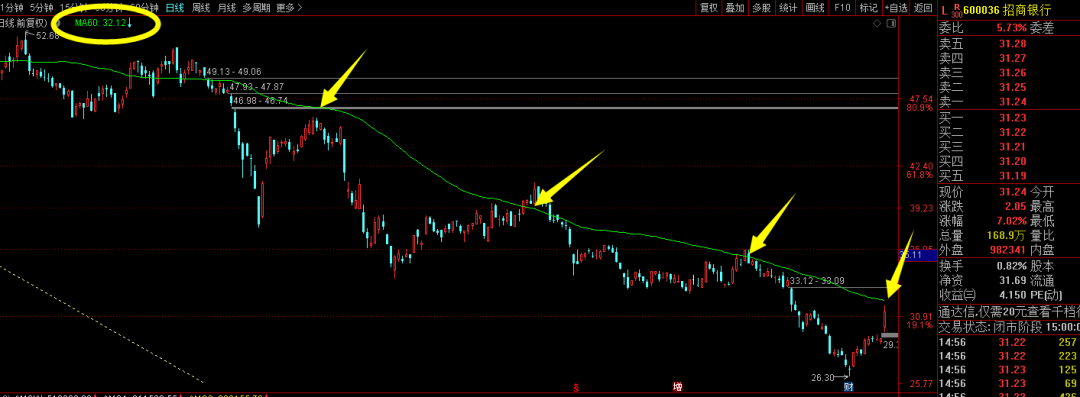Click the 统计 statistics button
This screenshot has height=397, width=1080.
[788, 8]
